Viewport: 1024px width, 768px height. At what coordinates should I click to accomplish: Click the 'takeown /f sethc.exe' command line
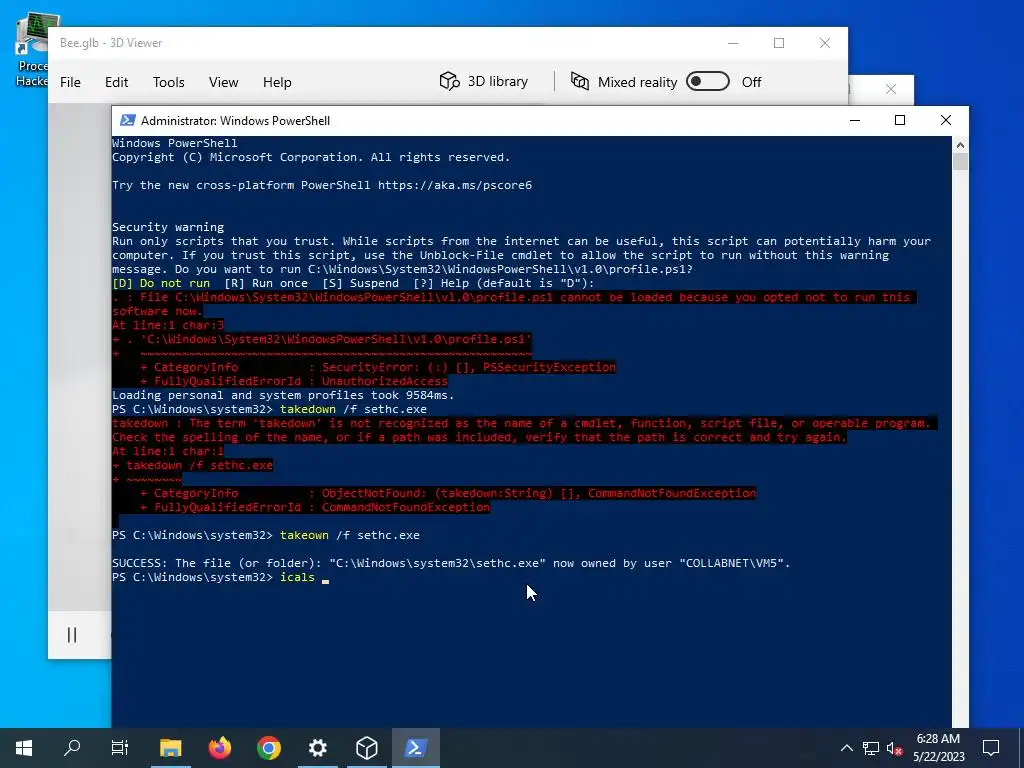tap(266, 535)
